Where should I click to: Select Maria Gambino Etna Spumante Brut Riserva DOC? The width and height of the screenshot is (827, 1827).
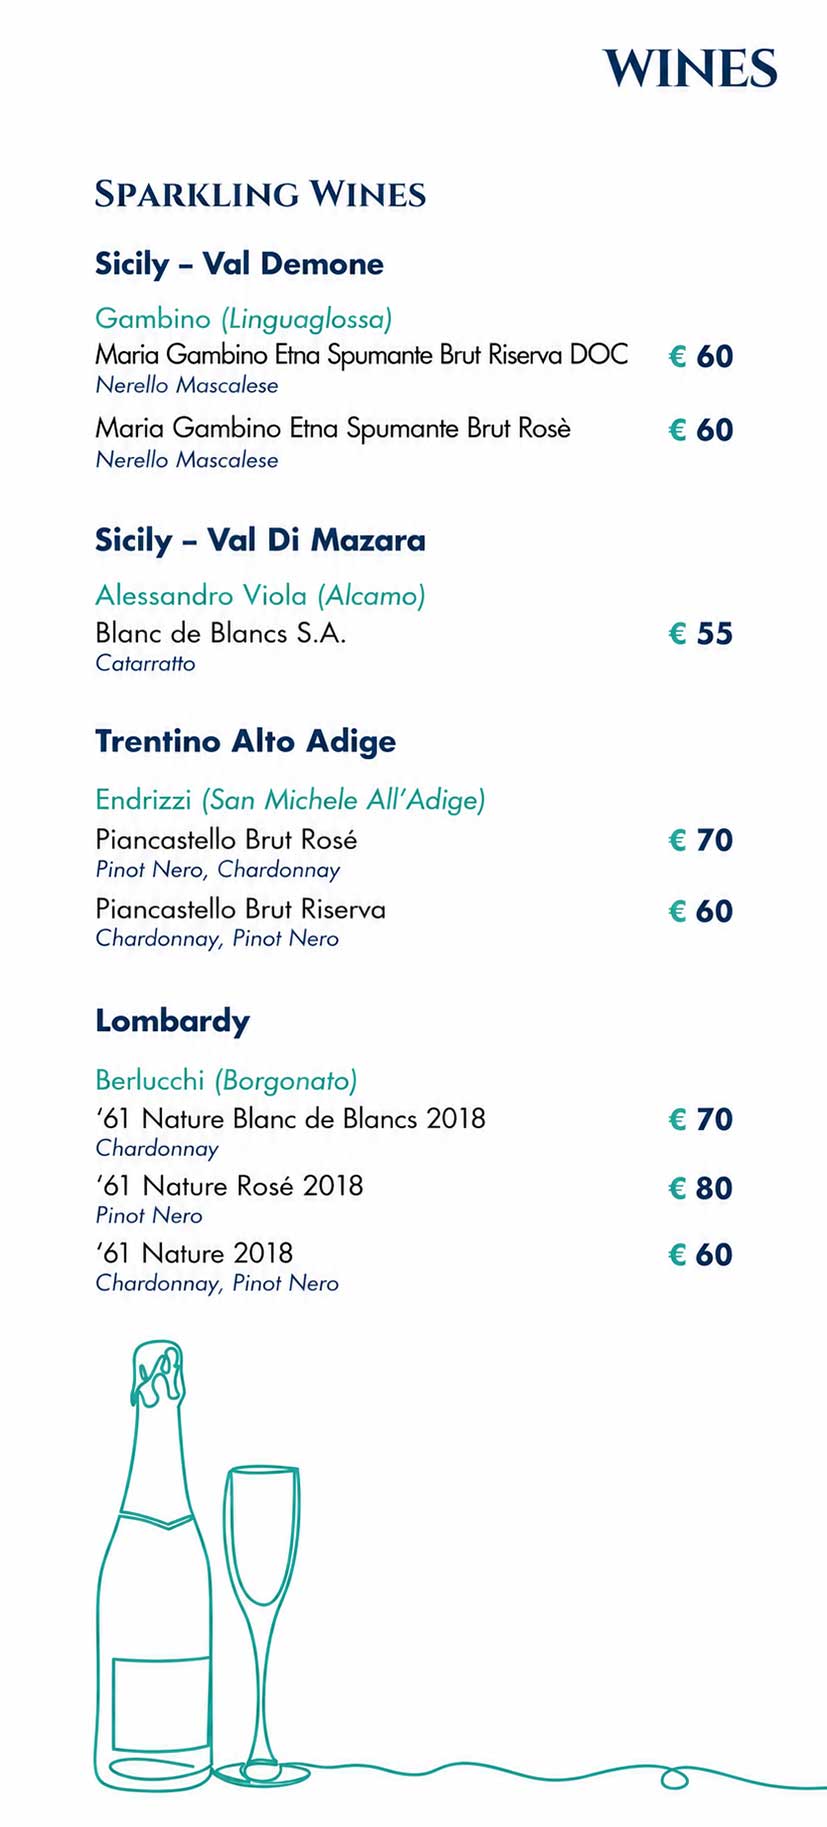[x=362, y=355]
